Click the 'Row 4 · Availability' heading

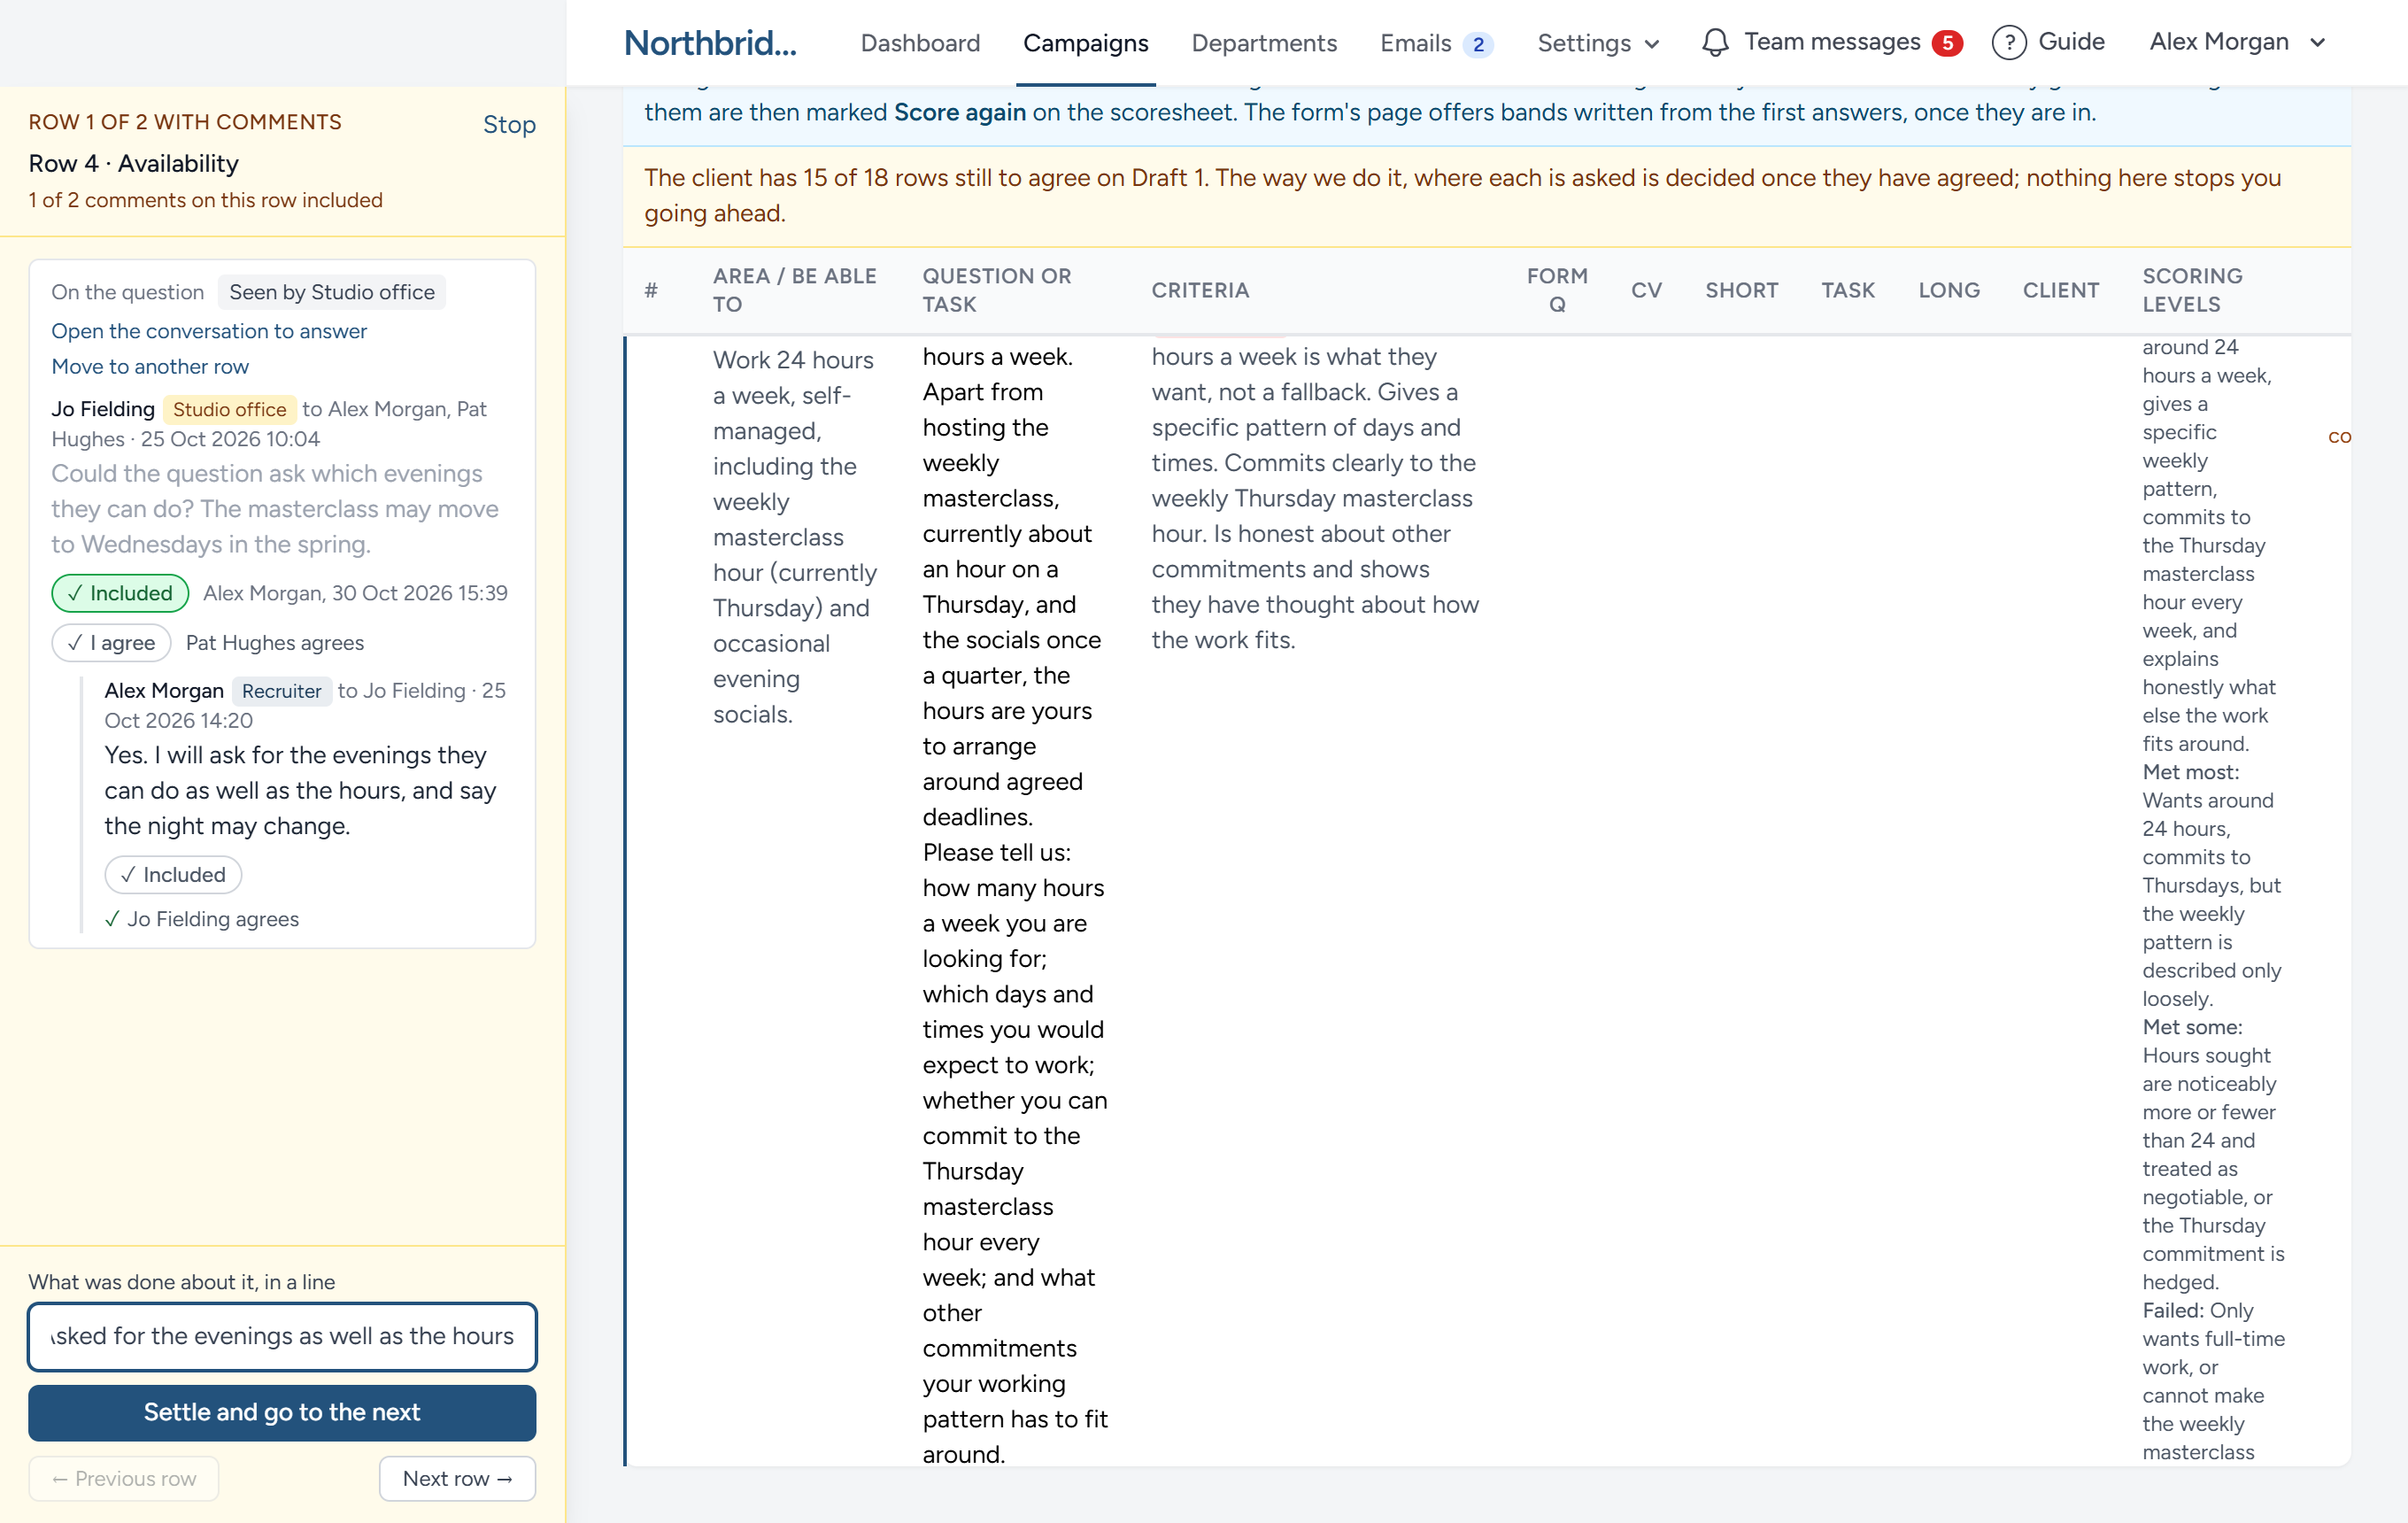click(x=133, y=163)
